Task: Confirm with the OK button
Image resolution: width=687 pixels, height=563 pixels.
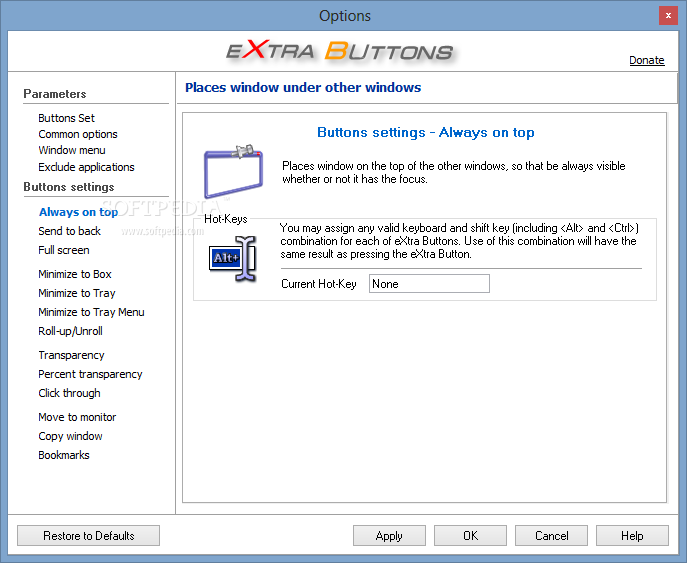Action: coord(470,536)
